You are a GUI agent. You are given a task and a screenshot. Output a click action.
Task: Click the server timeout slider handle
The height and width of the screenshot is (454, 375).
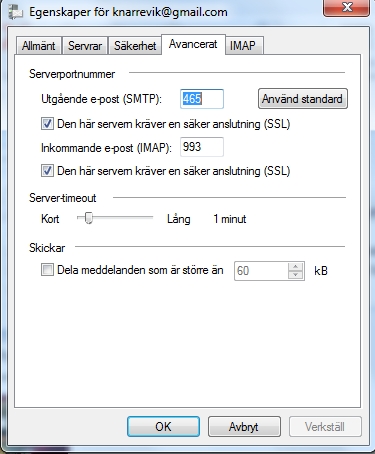click(x=88, y=218)
